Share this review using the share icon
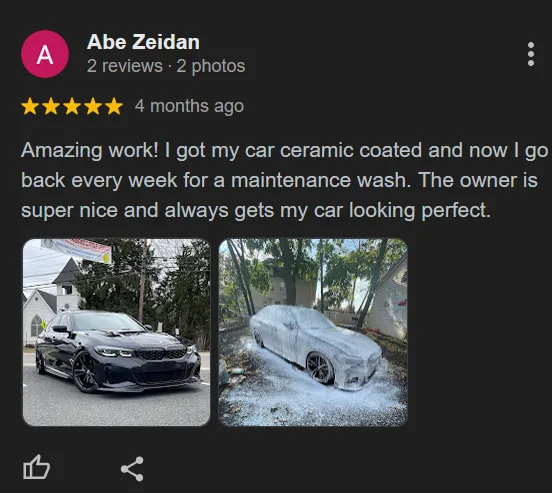 (132, 469)
